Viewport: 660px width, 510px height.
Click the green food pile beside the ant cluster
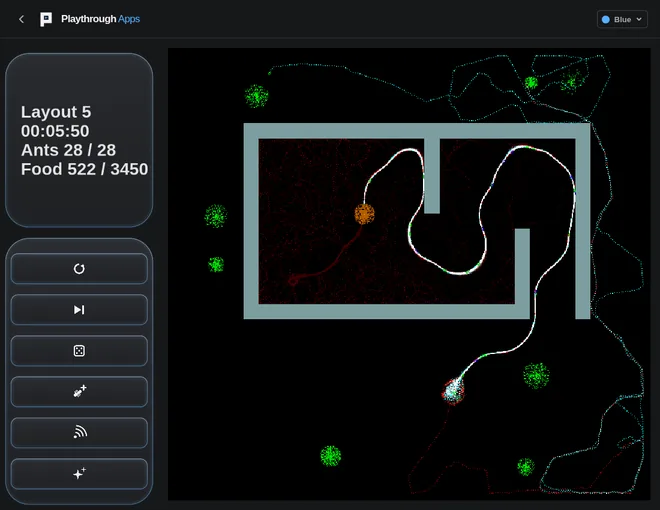coord(536,375)
